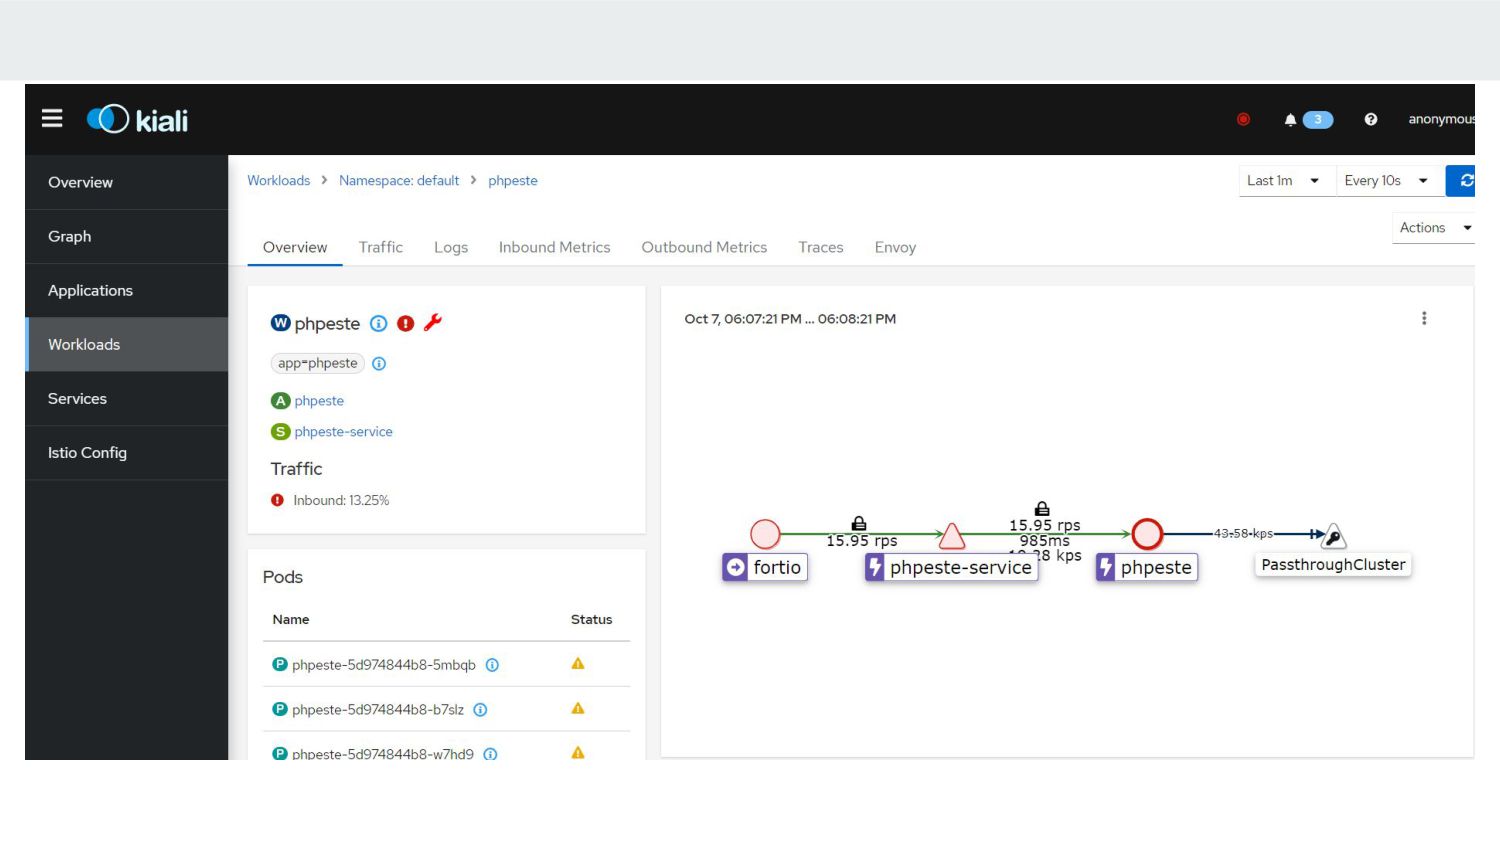Switch to the Envoy tab
1500x844 pixels.
(895, 247)
